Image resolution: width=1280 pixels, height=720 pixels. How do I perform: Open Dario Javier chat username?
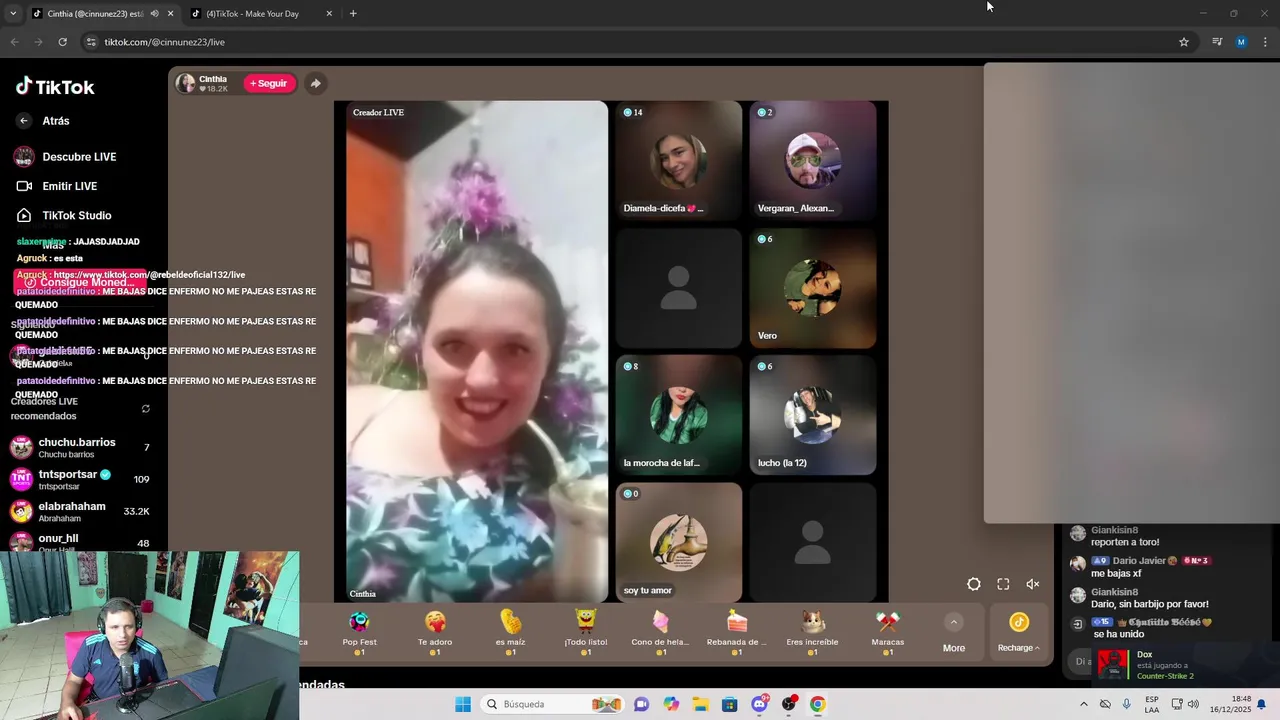tap(1139, 561)
